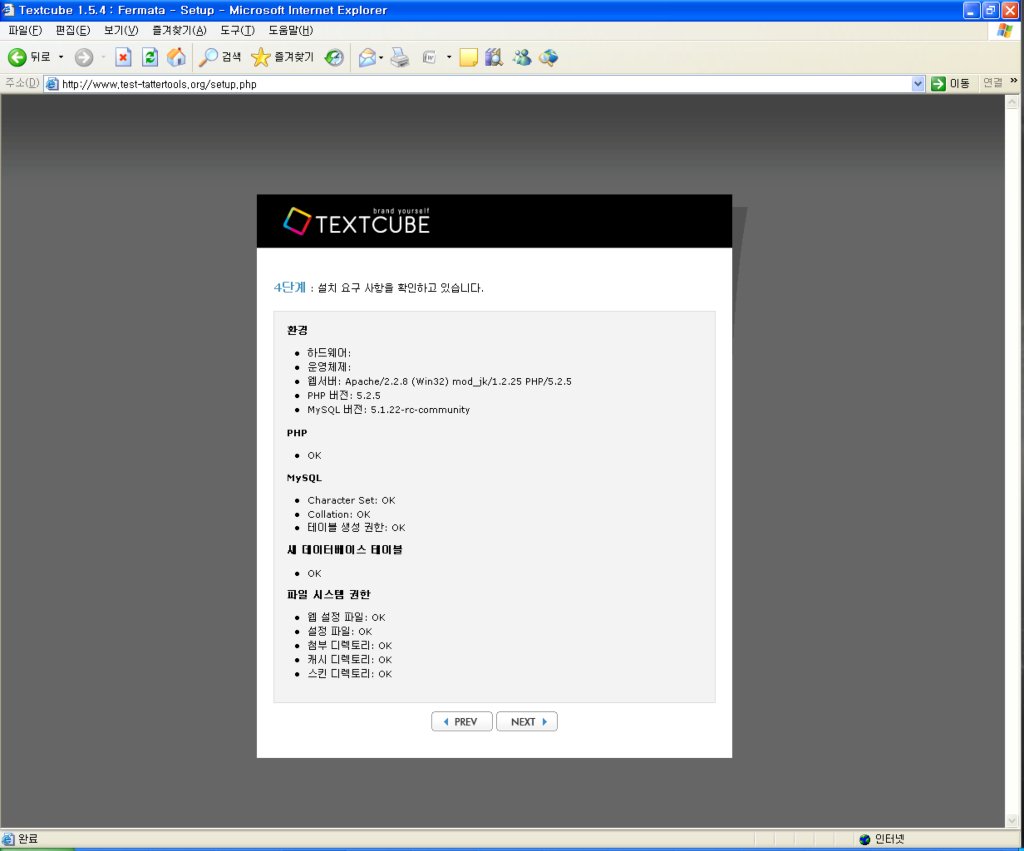Click the 인터넷 zone indicator in status bar
The image size is (1024, 851).
tap(882, 839)
